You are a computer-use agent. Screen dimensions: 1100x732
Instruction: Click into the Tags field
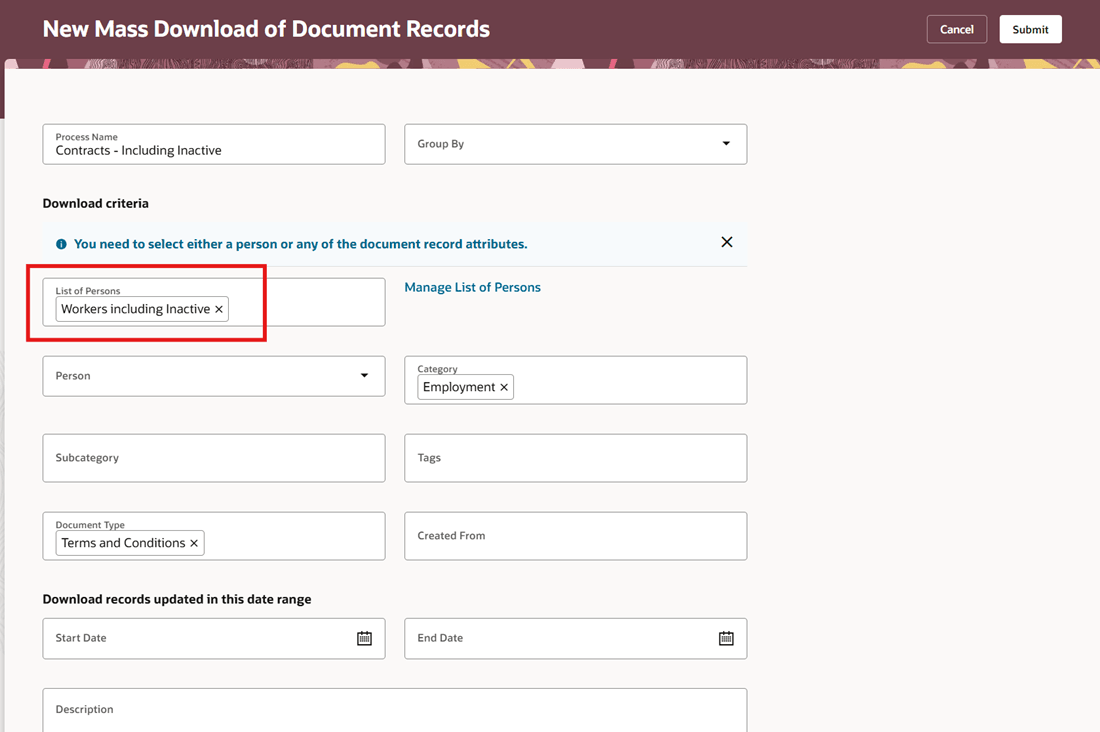tap(575, 458)
